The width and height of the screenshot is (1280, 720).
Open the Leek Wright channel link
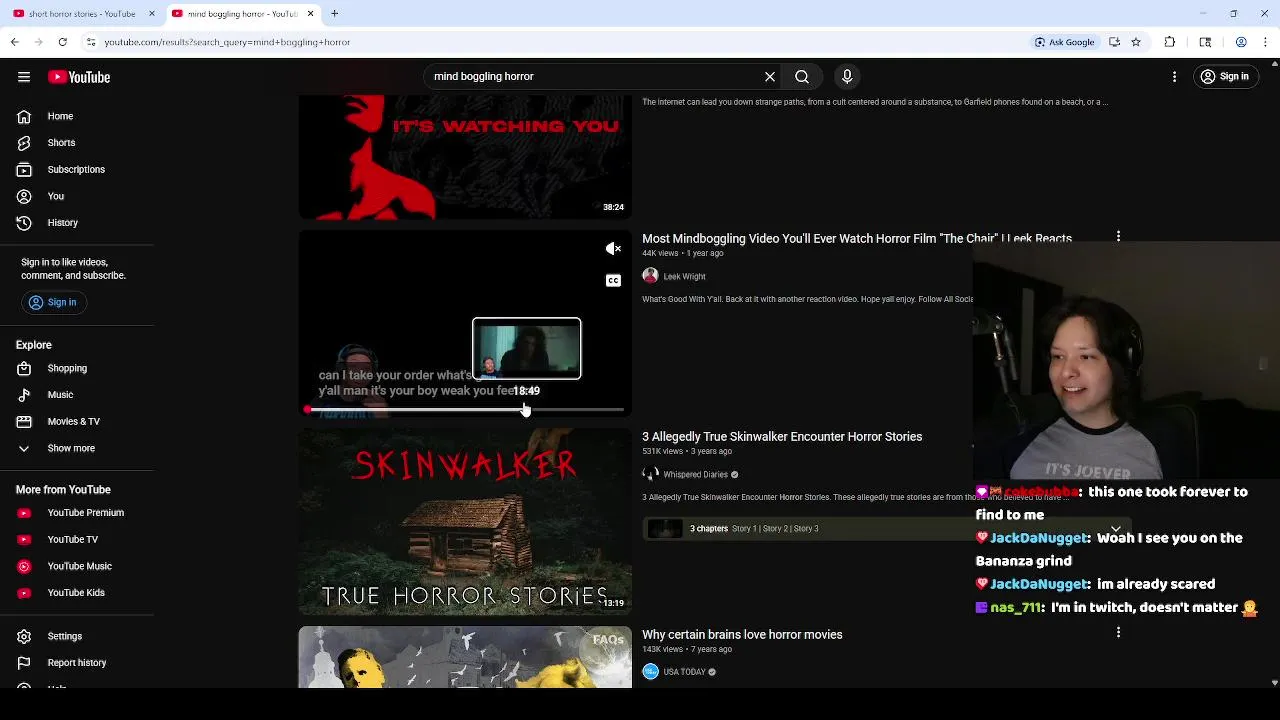pyautogui.click(x=684, y=277)
